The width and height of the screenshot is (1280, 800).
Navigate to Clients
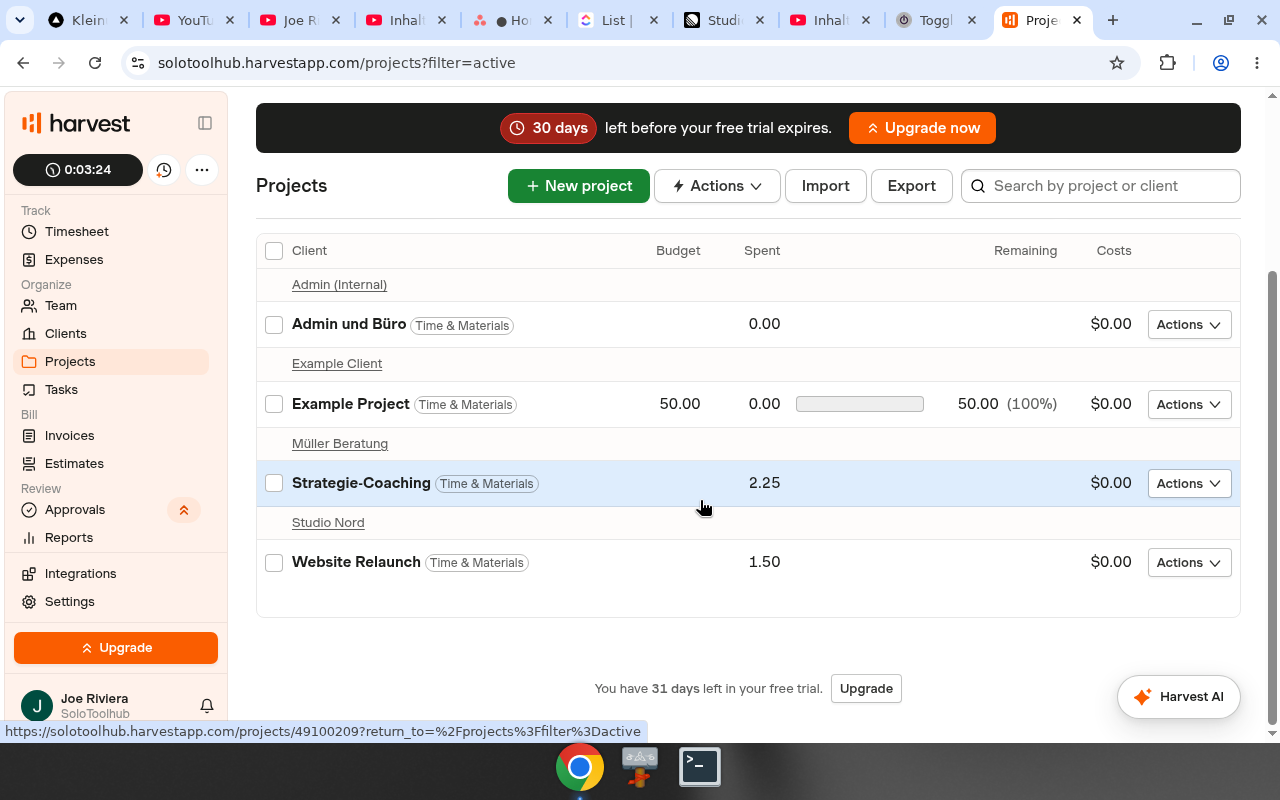pos(66,334)
